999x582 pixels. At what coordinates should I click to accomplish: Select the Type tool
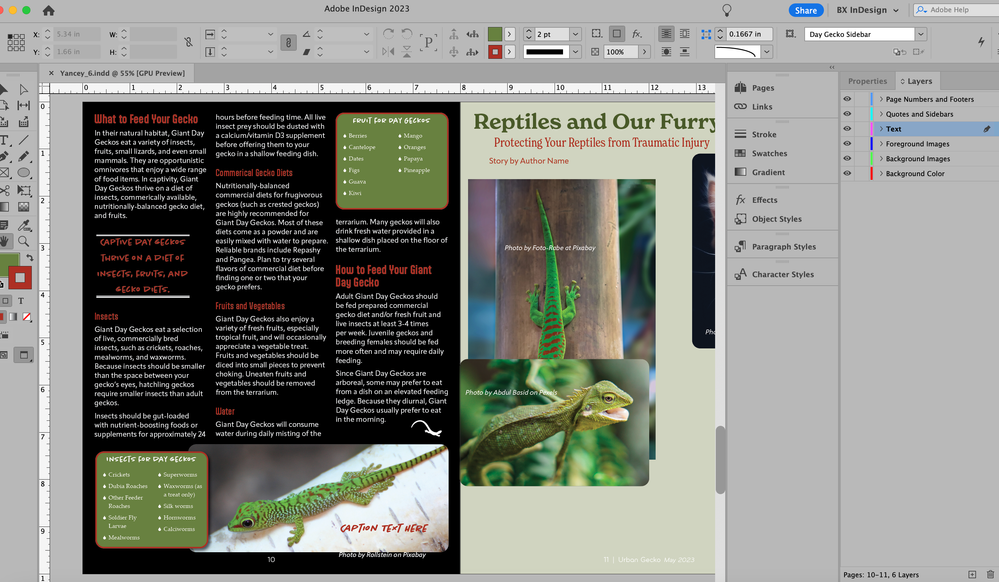click(4, 139)
